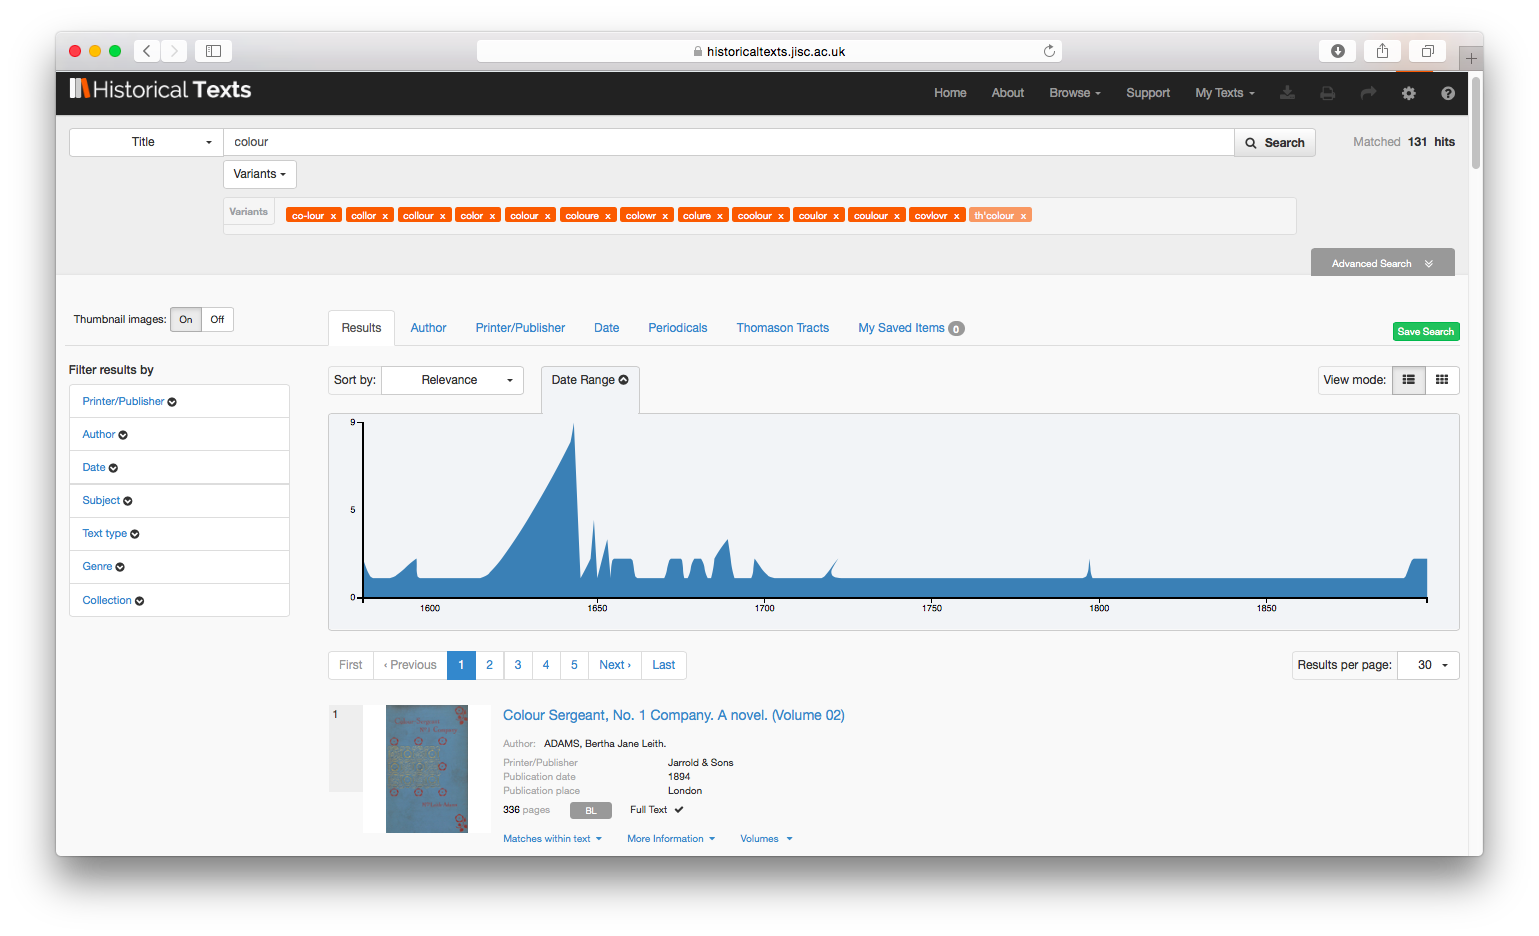
Task: Expand the Printer/Publisher filter
Action: pyautogui.click(x=129, y=401)
